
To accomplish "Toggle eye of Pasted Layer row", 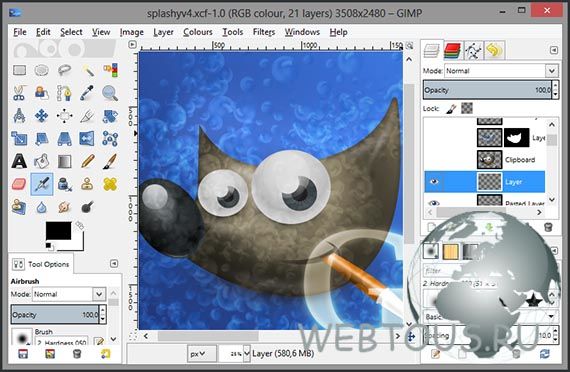I will tap(434, 203).
